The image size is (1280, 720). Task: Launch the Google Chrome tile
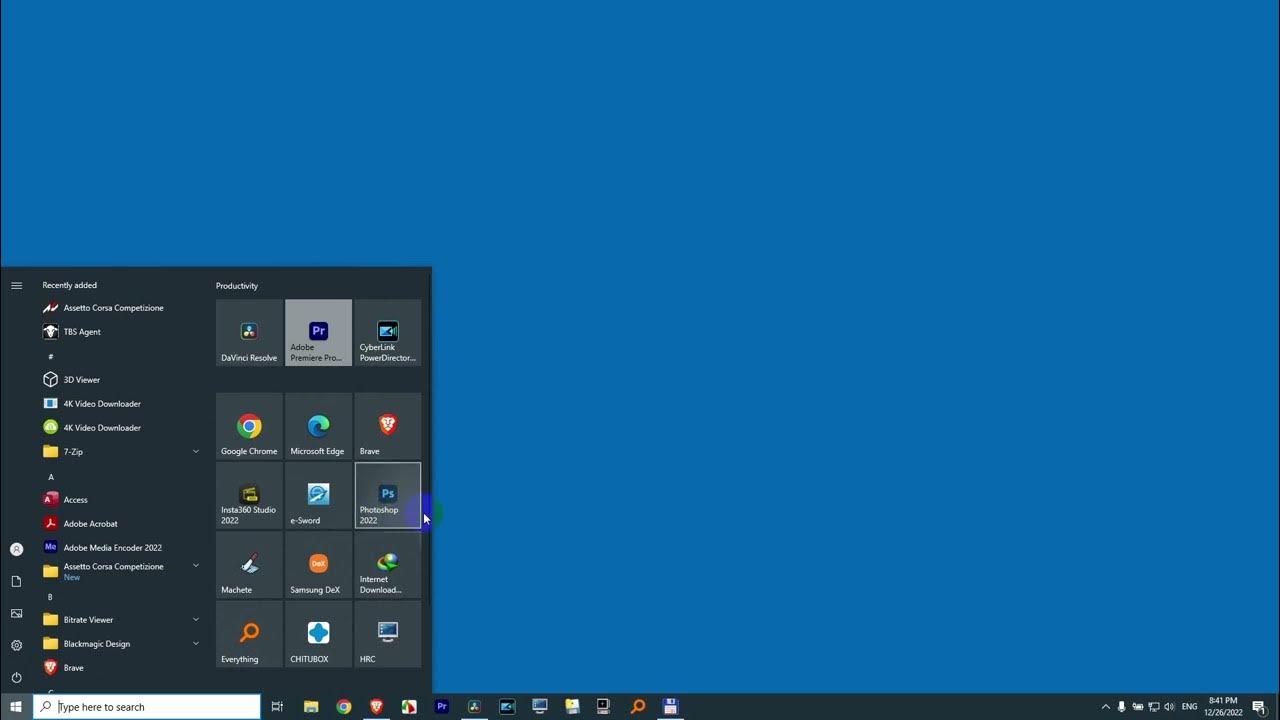249,426
